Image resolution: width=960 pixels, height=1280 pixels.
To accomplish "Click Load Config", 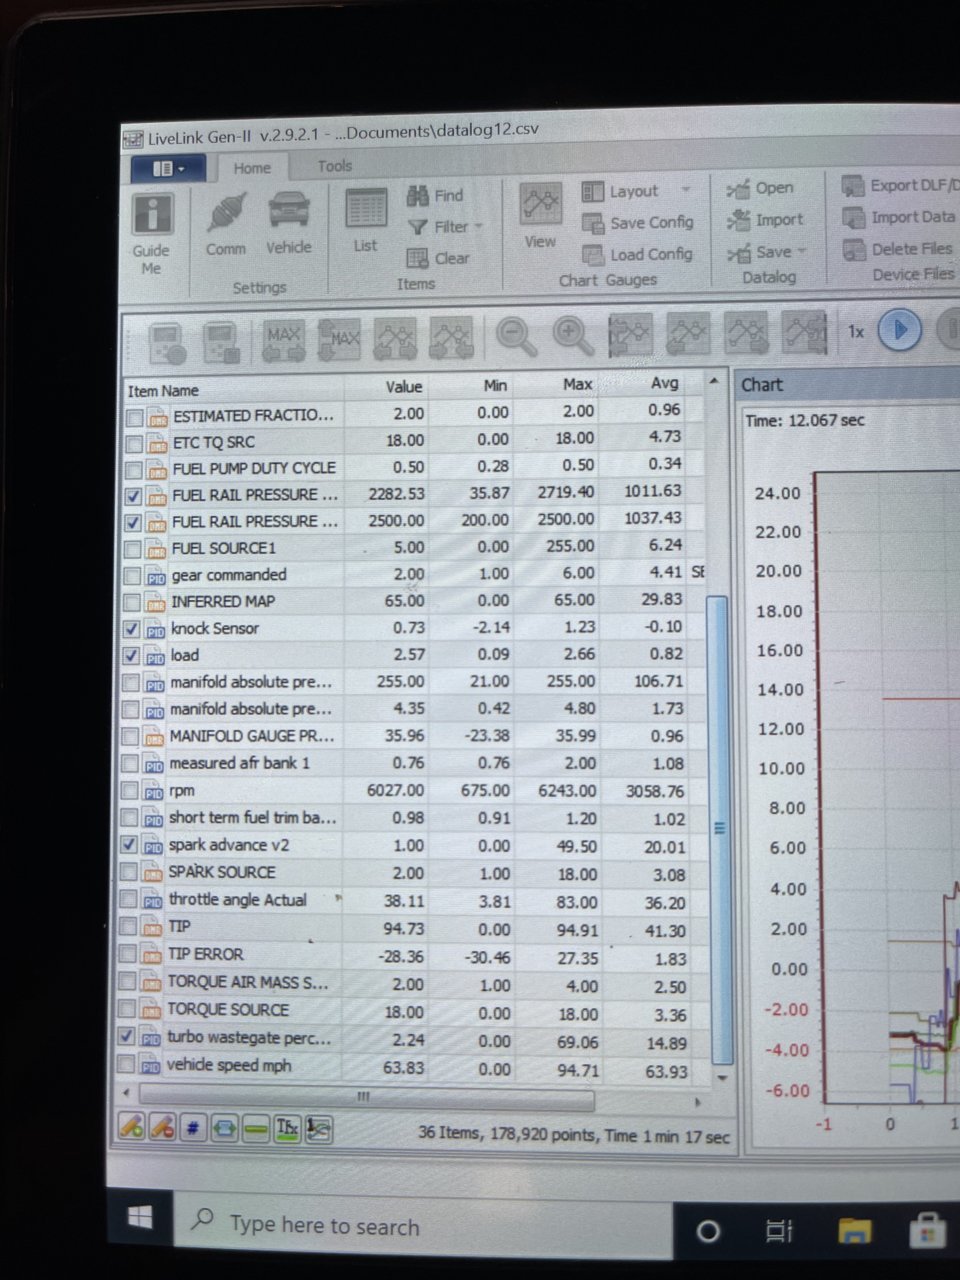I will [x=637, y=254].
